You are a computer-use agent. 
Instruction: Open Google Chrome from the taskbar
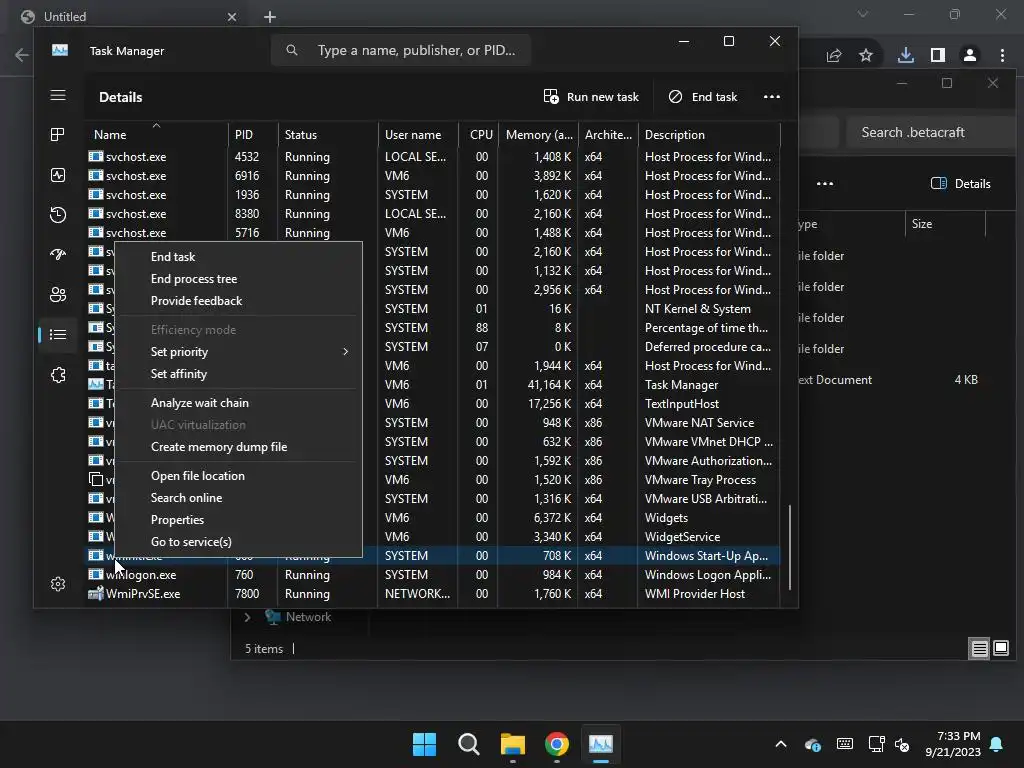coord(556,744)
